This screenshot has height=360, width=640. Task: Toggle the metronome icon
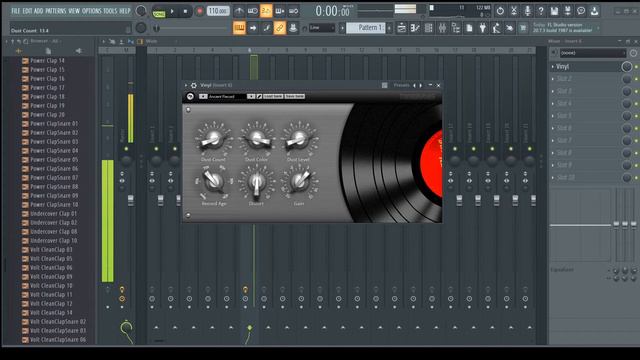click(239, 11)
